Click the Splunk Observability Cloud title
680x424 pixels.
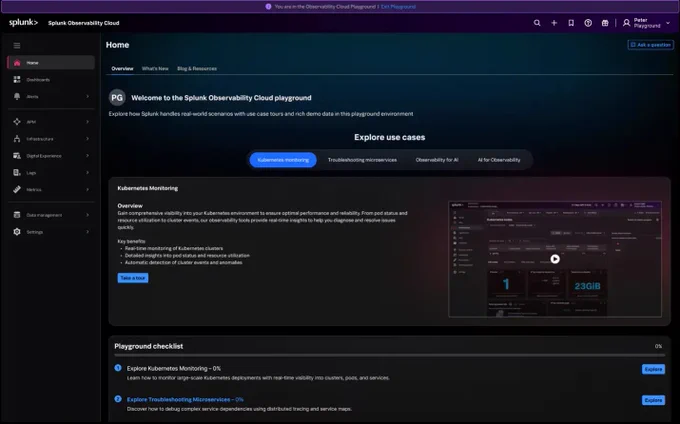tap(84, 23)
